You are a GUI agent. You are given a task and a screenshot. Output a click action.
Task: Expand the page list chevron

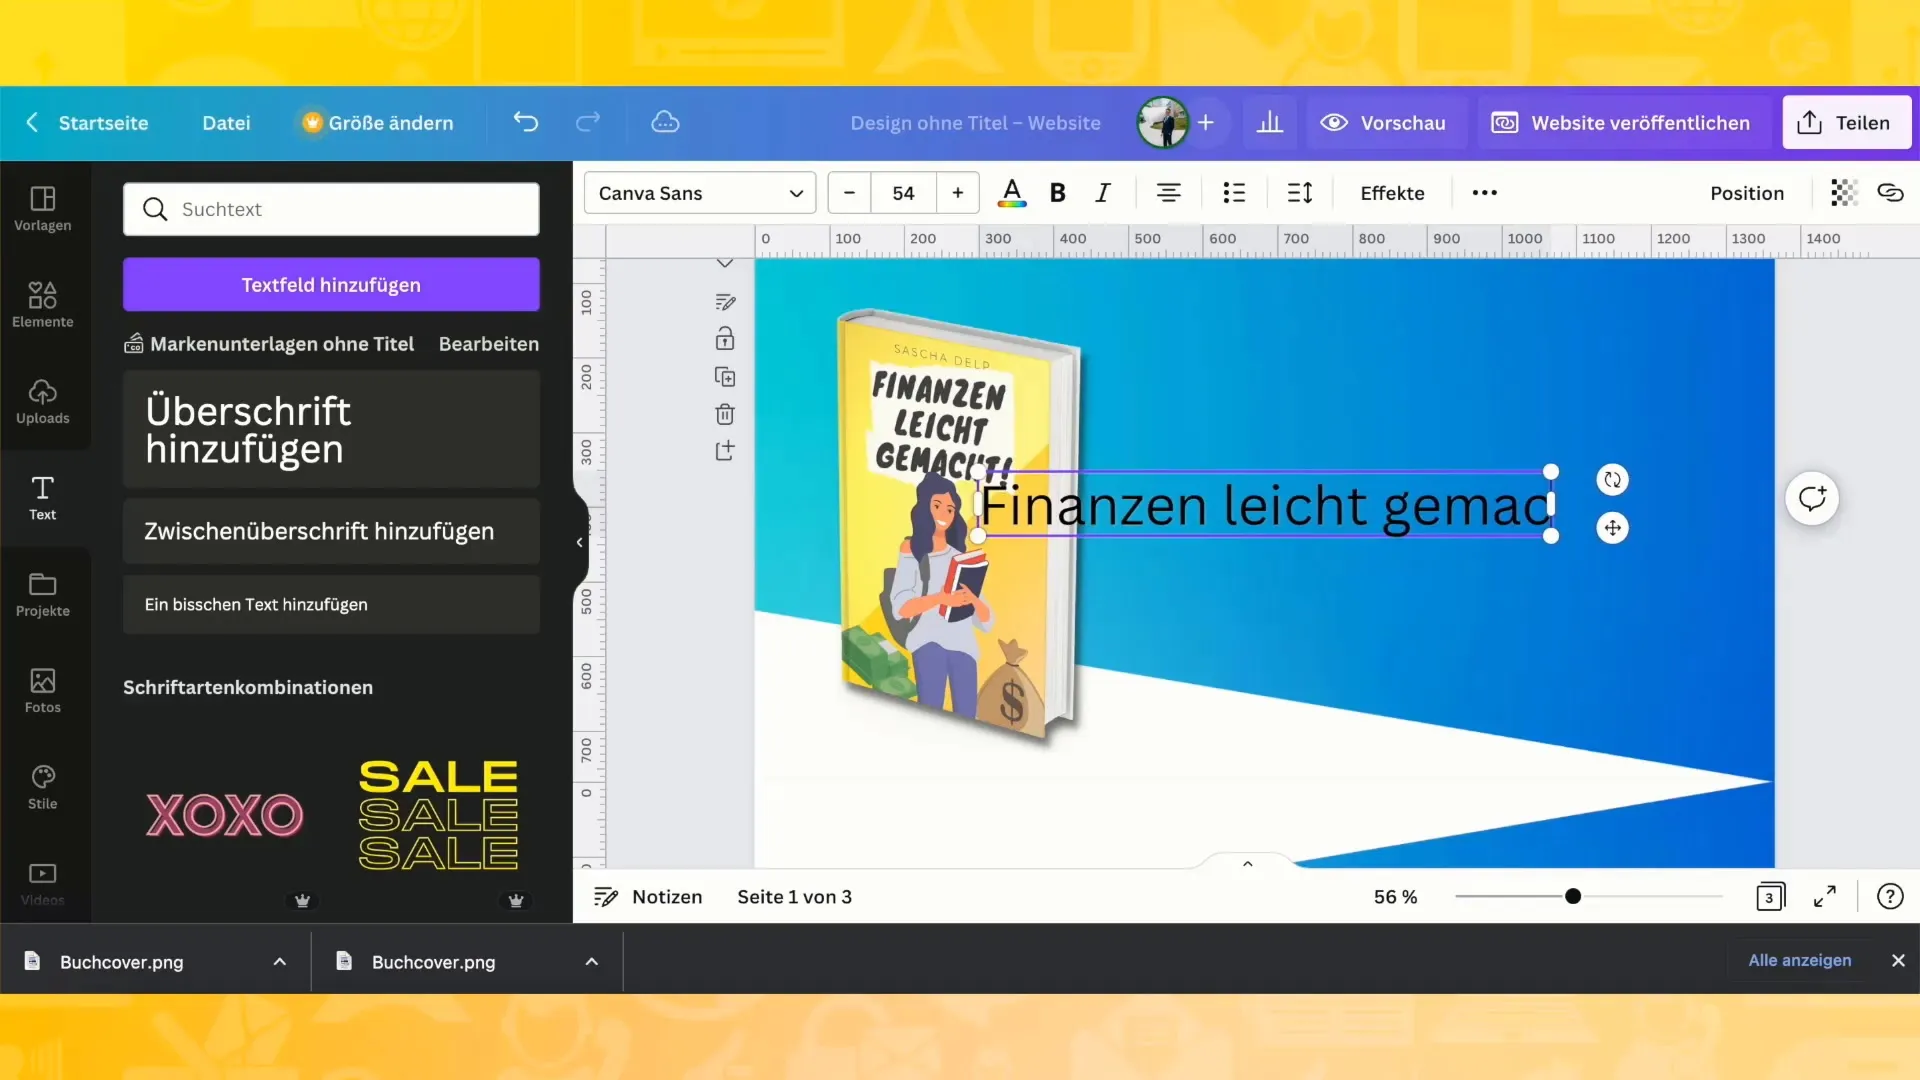[1248, 864]
